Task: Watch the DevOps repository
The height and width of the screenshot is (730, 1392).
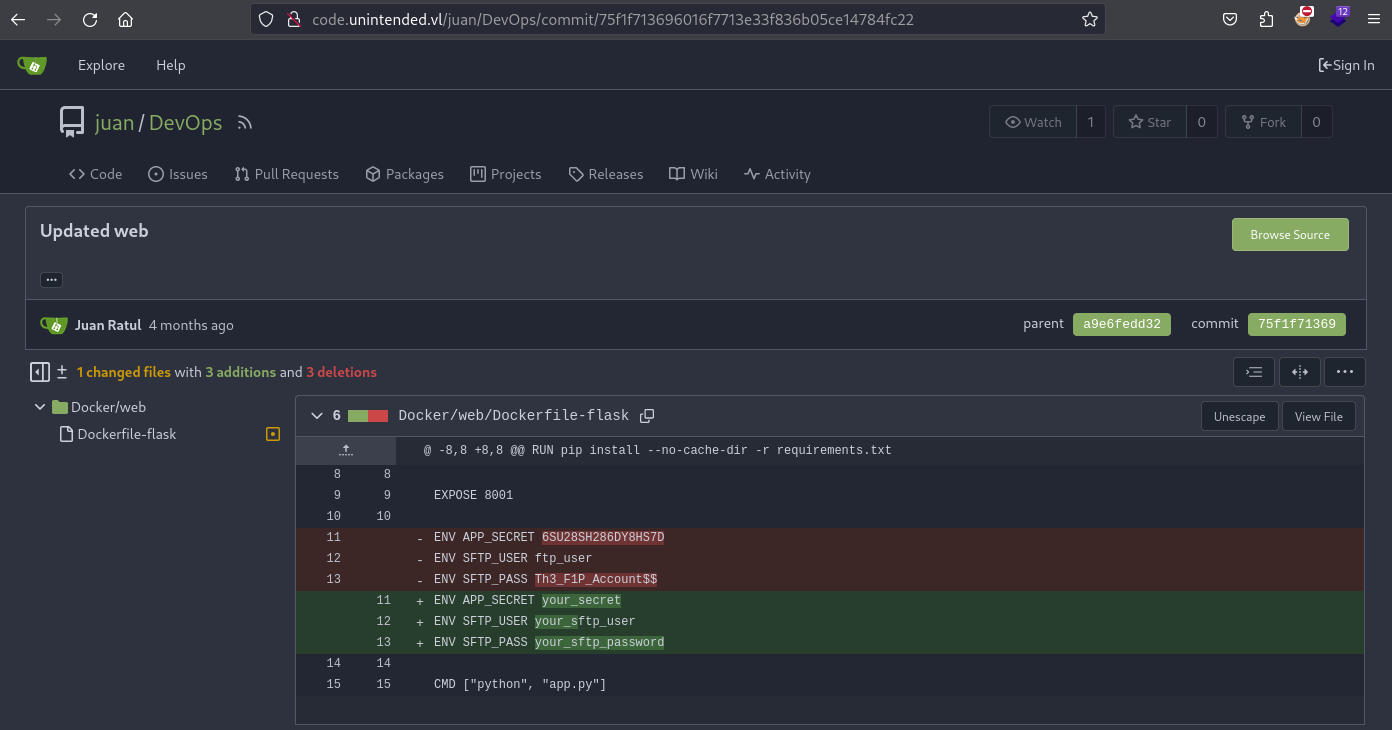Action: (x=1033, y=122)
